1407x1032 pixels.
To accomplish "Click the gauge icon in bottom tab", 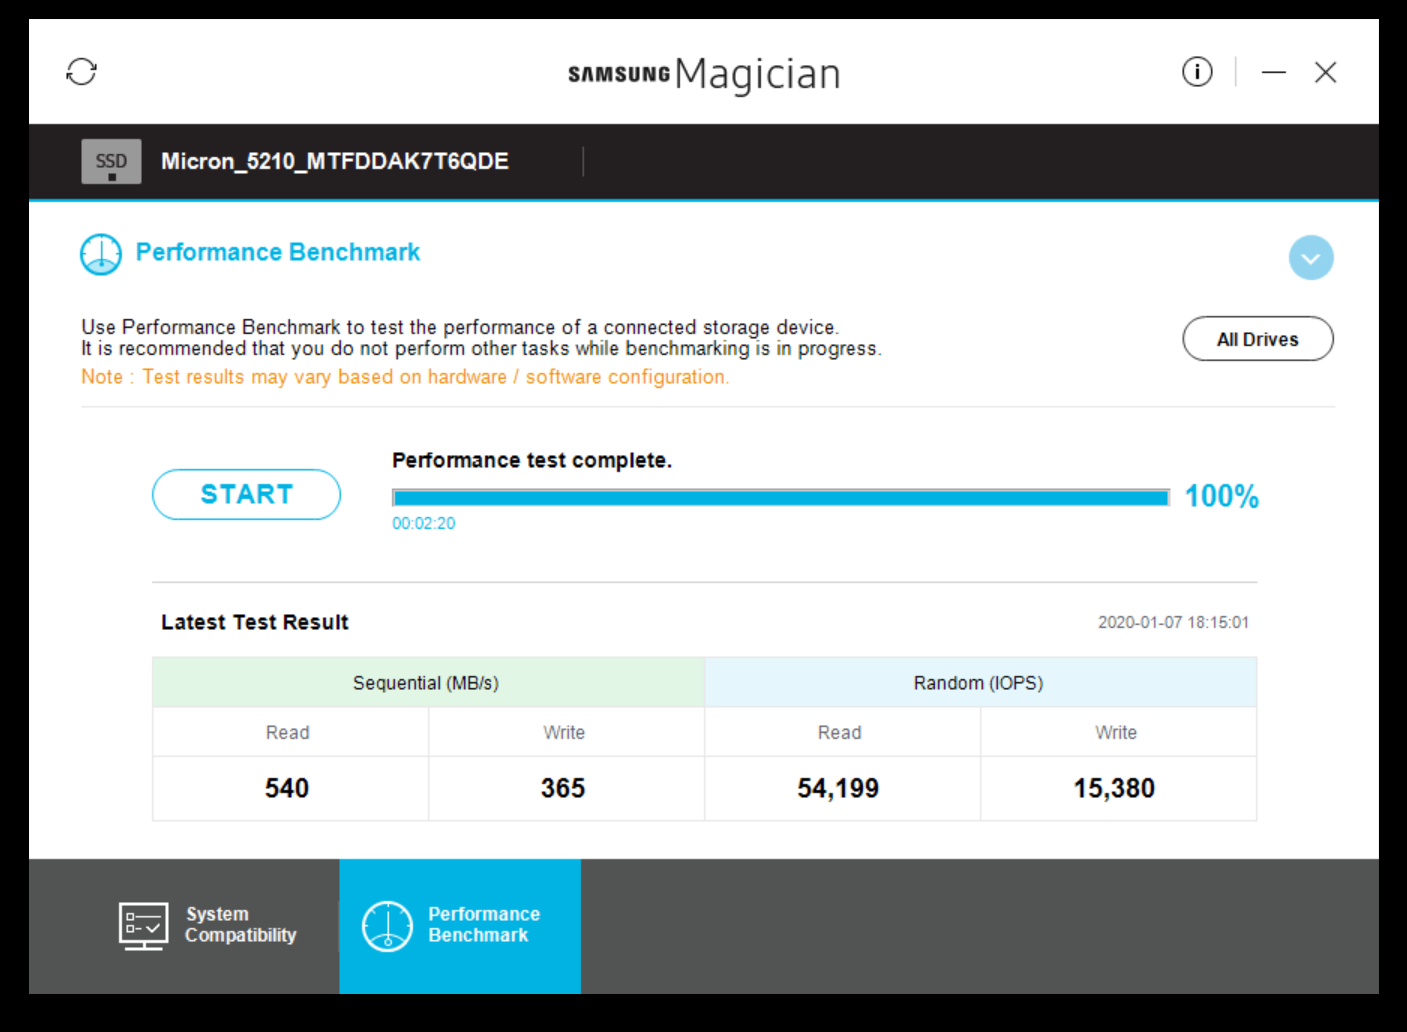I will point(387,926).
